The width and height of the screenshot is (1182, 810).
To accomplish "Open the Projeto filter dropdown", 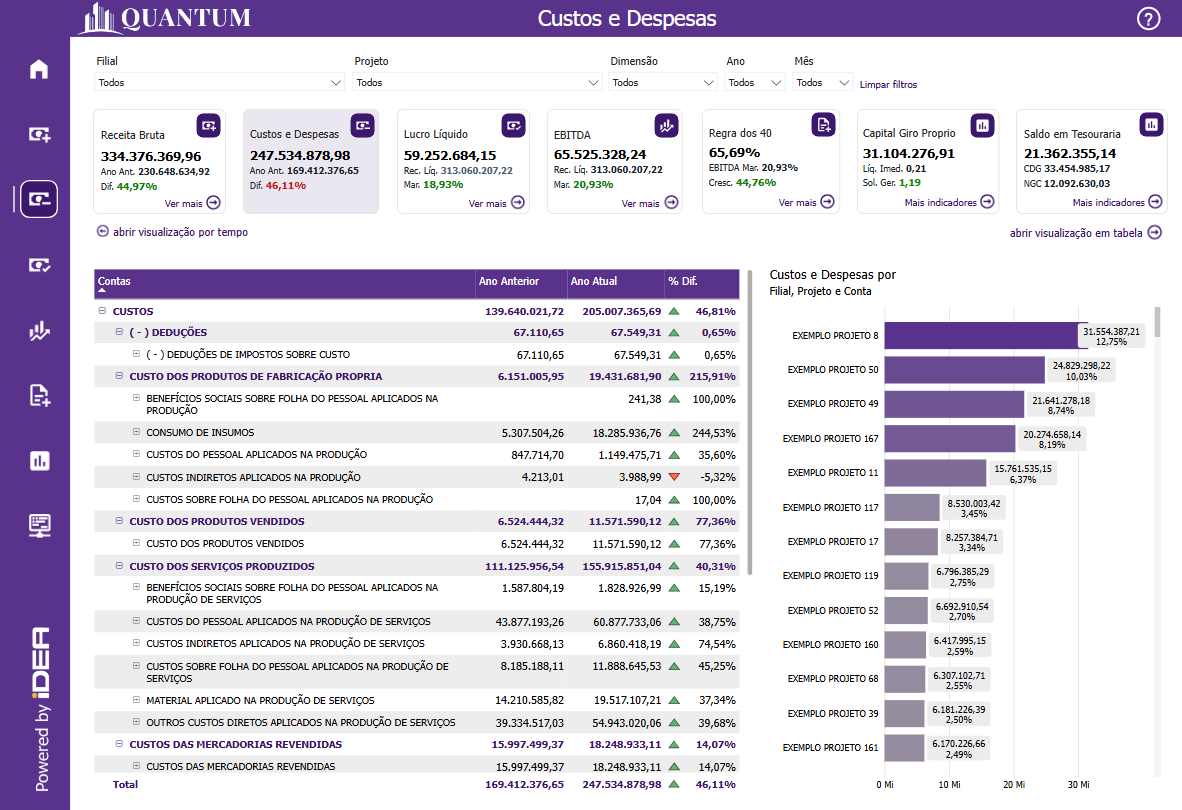I will tap(477, 83).
